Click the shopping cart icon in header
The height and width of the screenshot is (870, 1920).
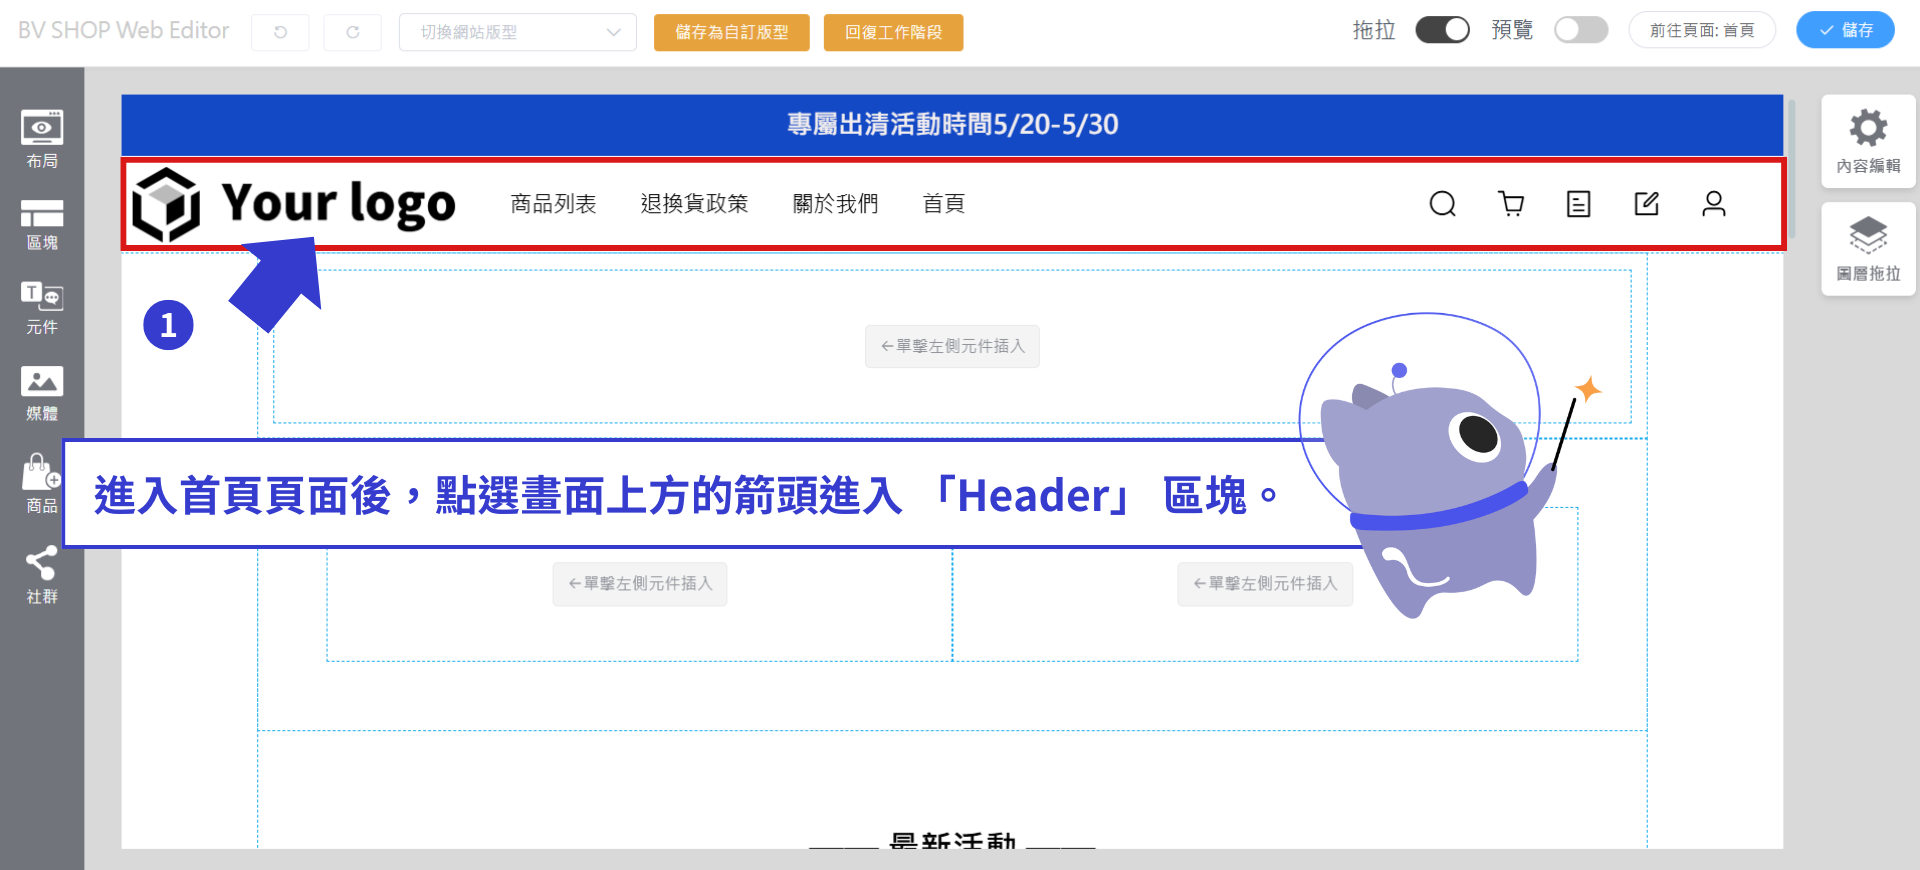coord(1511,204)
